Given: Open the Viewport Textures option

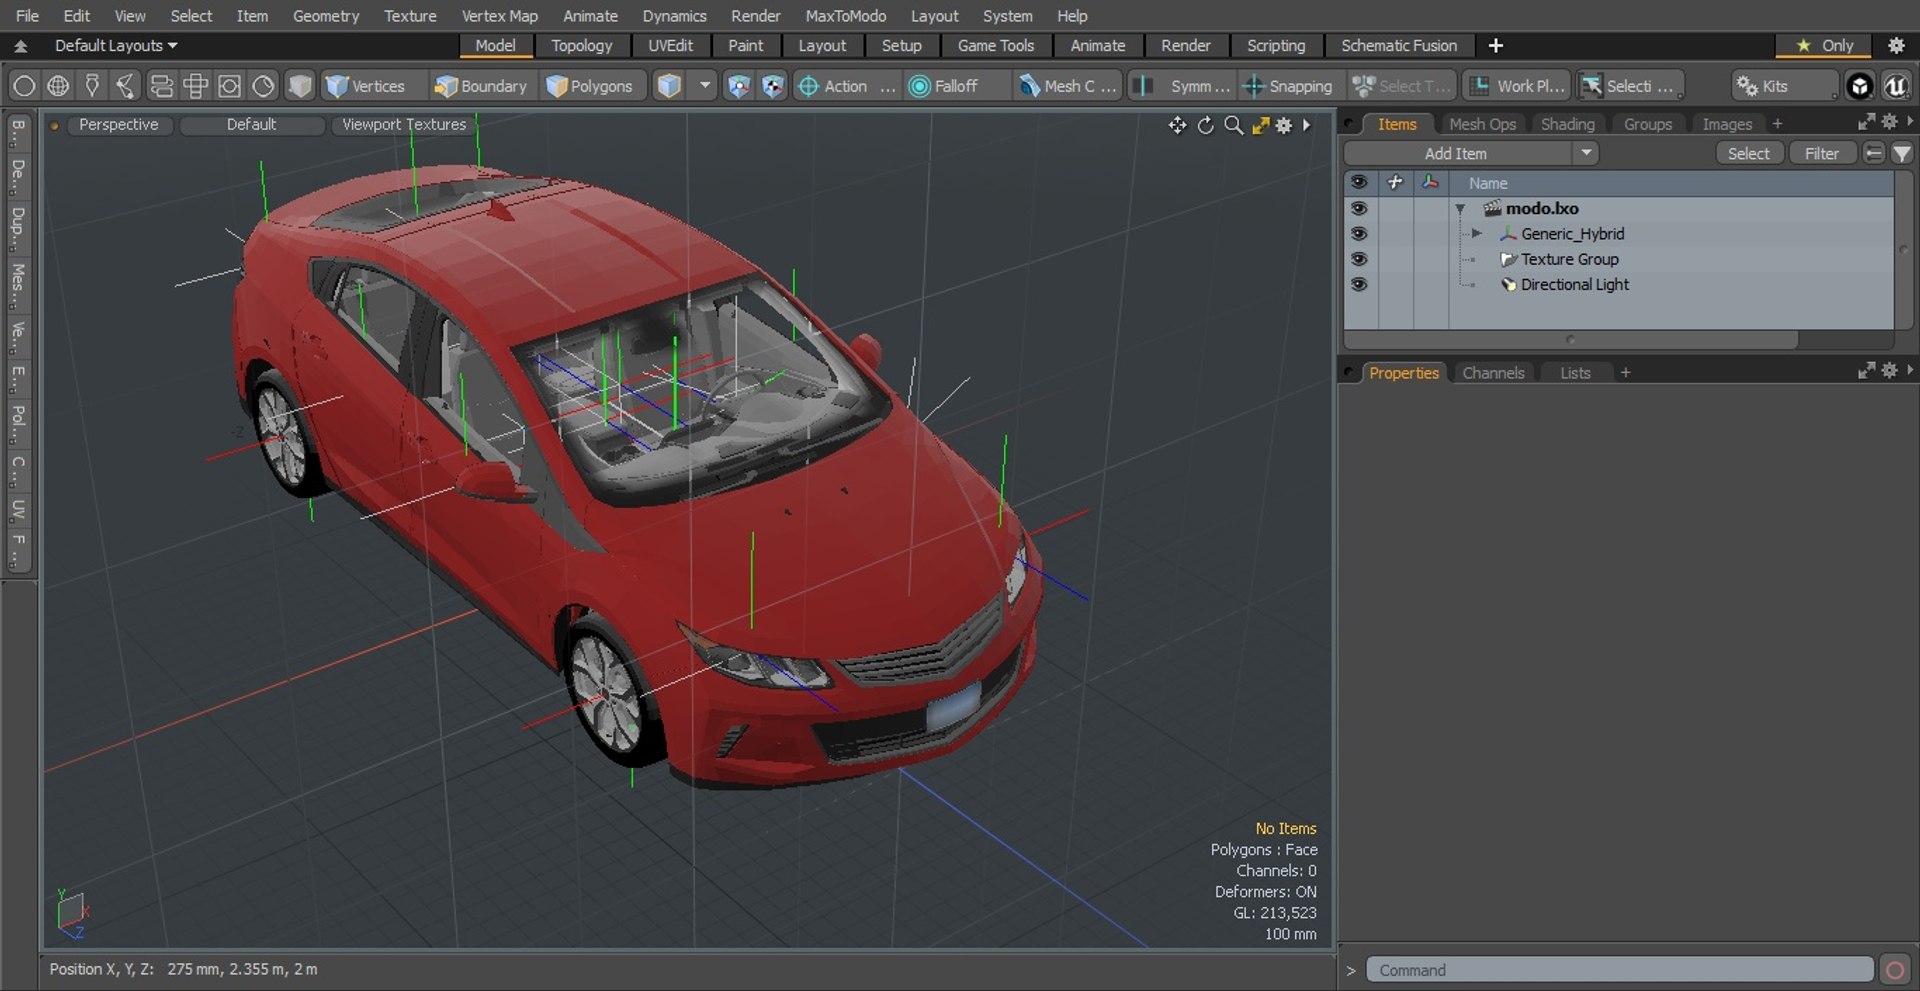Looking at the screenshot, I should [x=404, y=124].
